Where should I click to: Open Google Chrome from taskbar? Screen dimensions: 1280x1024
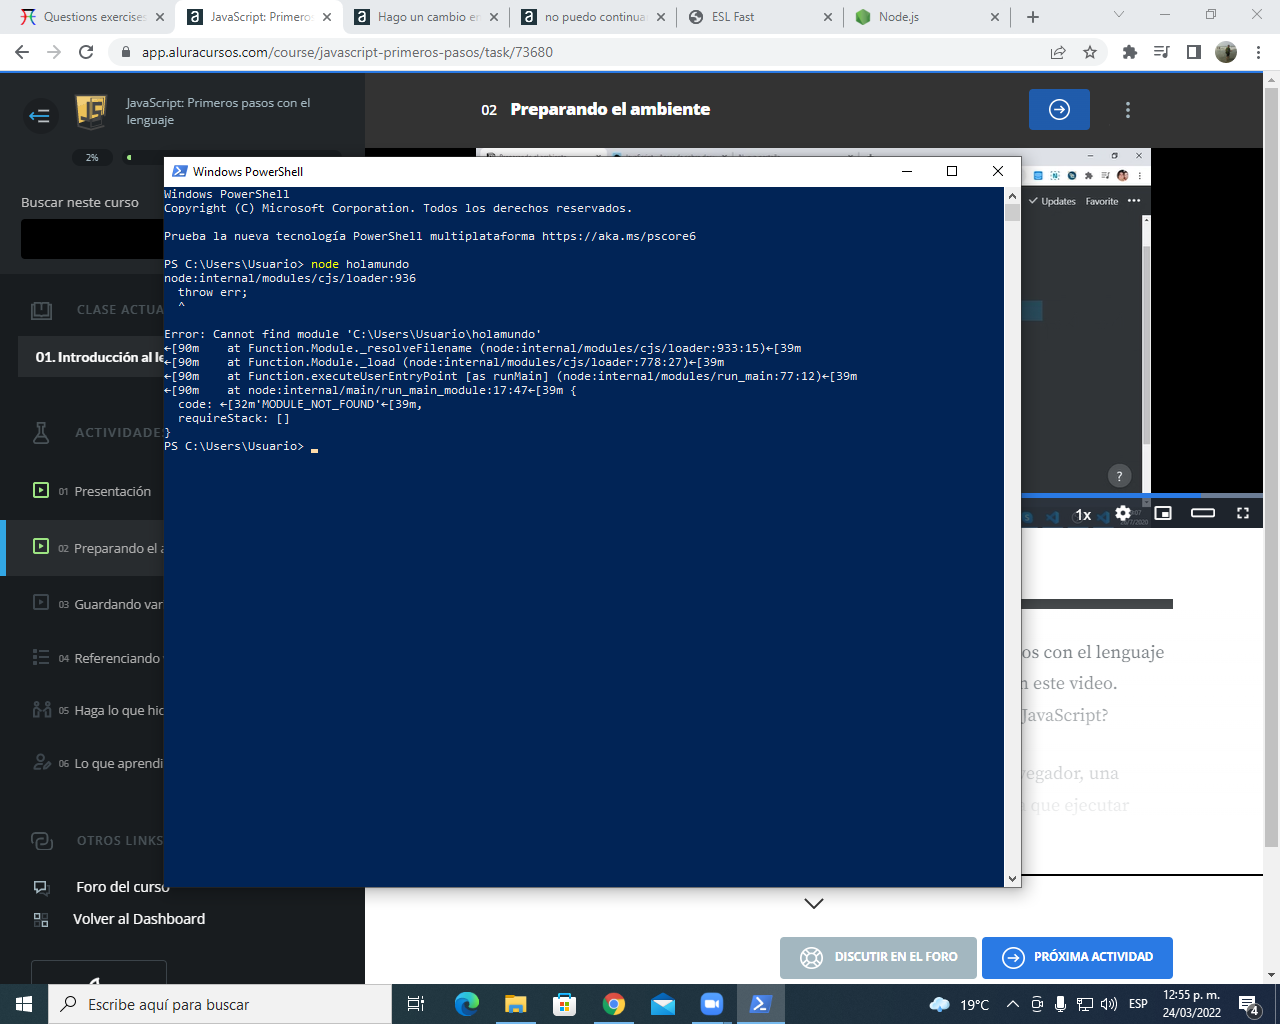click(x=613, y=1004)
